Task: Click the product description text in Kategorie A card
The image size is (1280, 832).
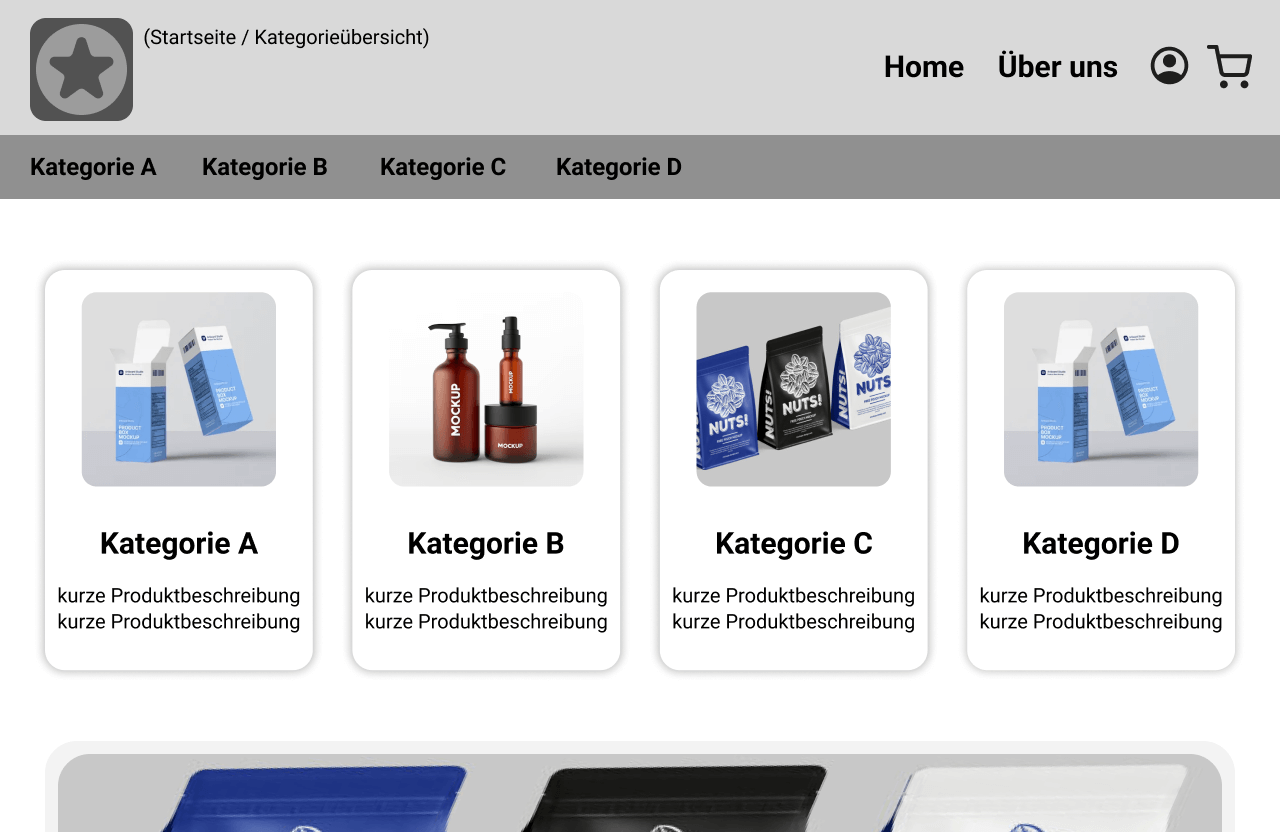Action: click(x=179, y=609)
